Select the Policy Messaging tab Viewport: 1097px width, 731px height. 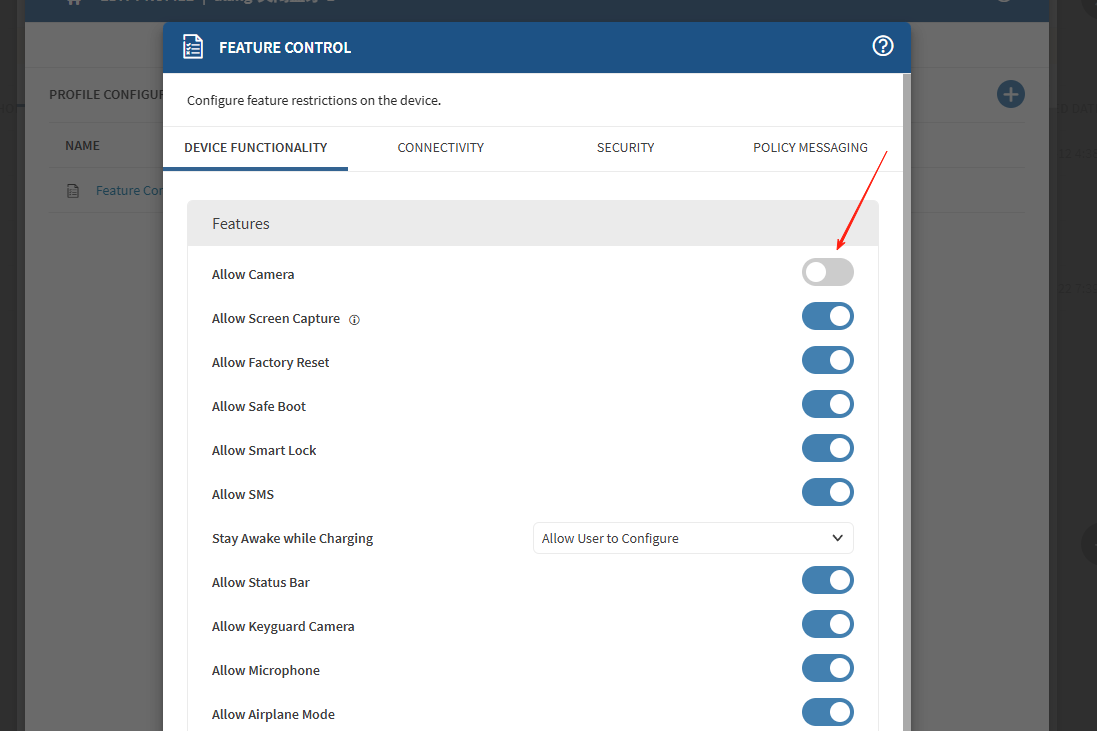click(x=810, y=147)
